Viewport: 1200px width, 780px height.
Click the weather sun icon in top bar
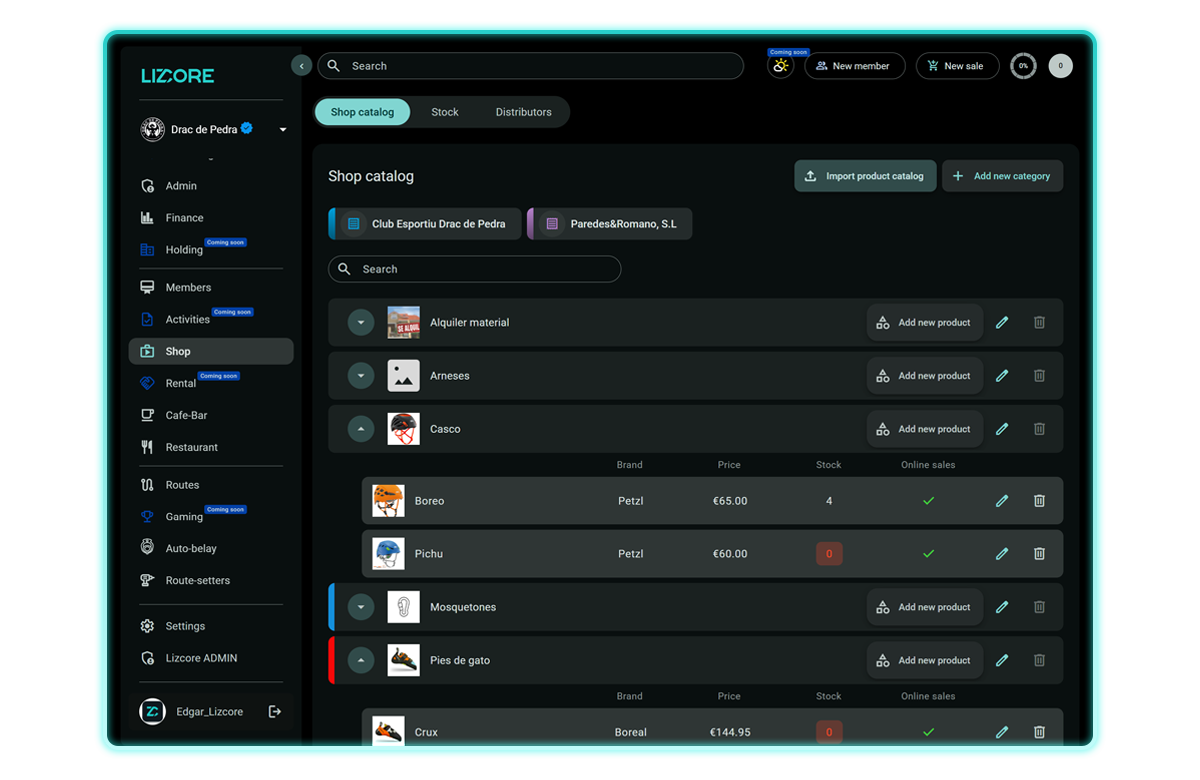click(780, 66)
